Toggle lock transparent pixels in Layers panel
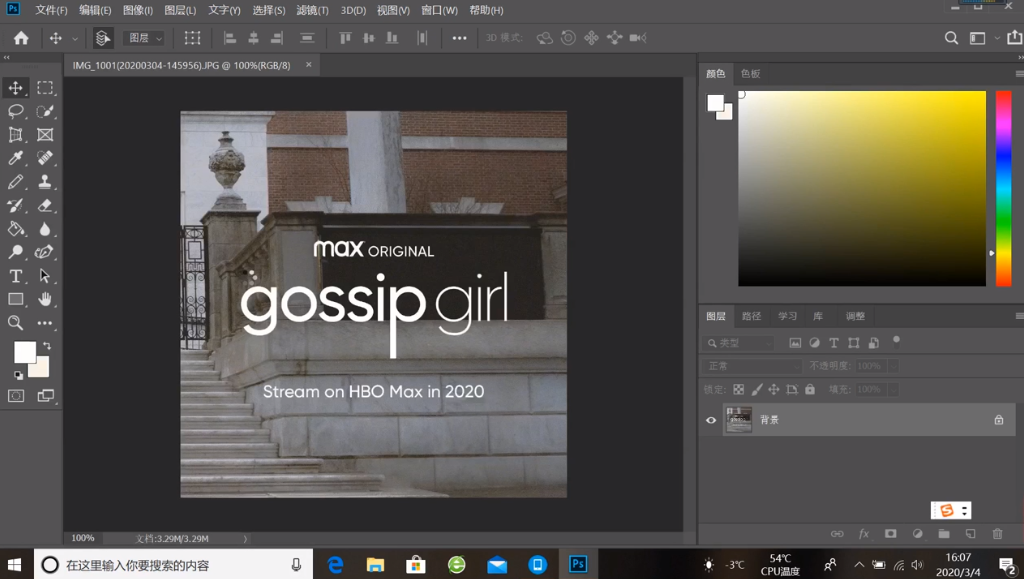Image resolution: width=1024 pixels, height=579 pixels. click(739, 389)
